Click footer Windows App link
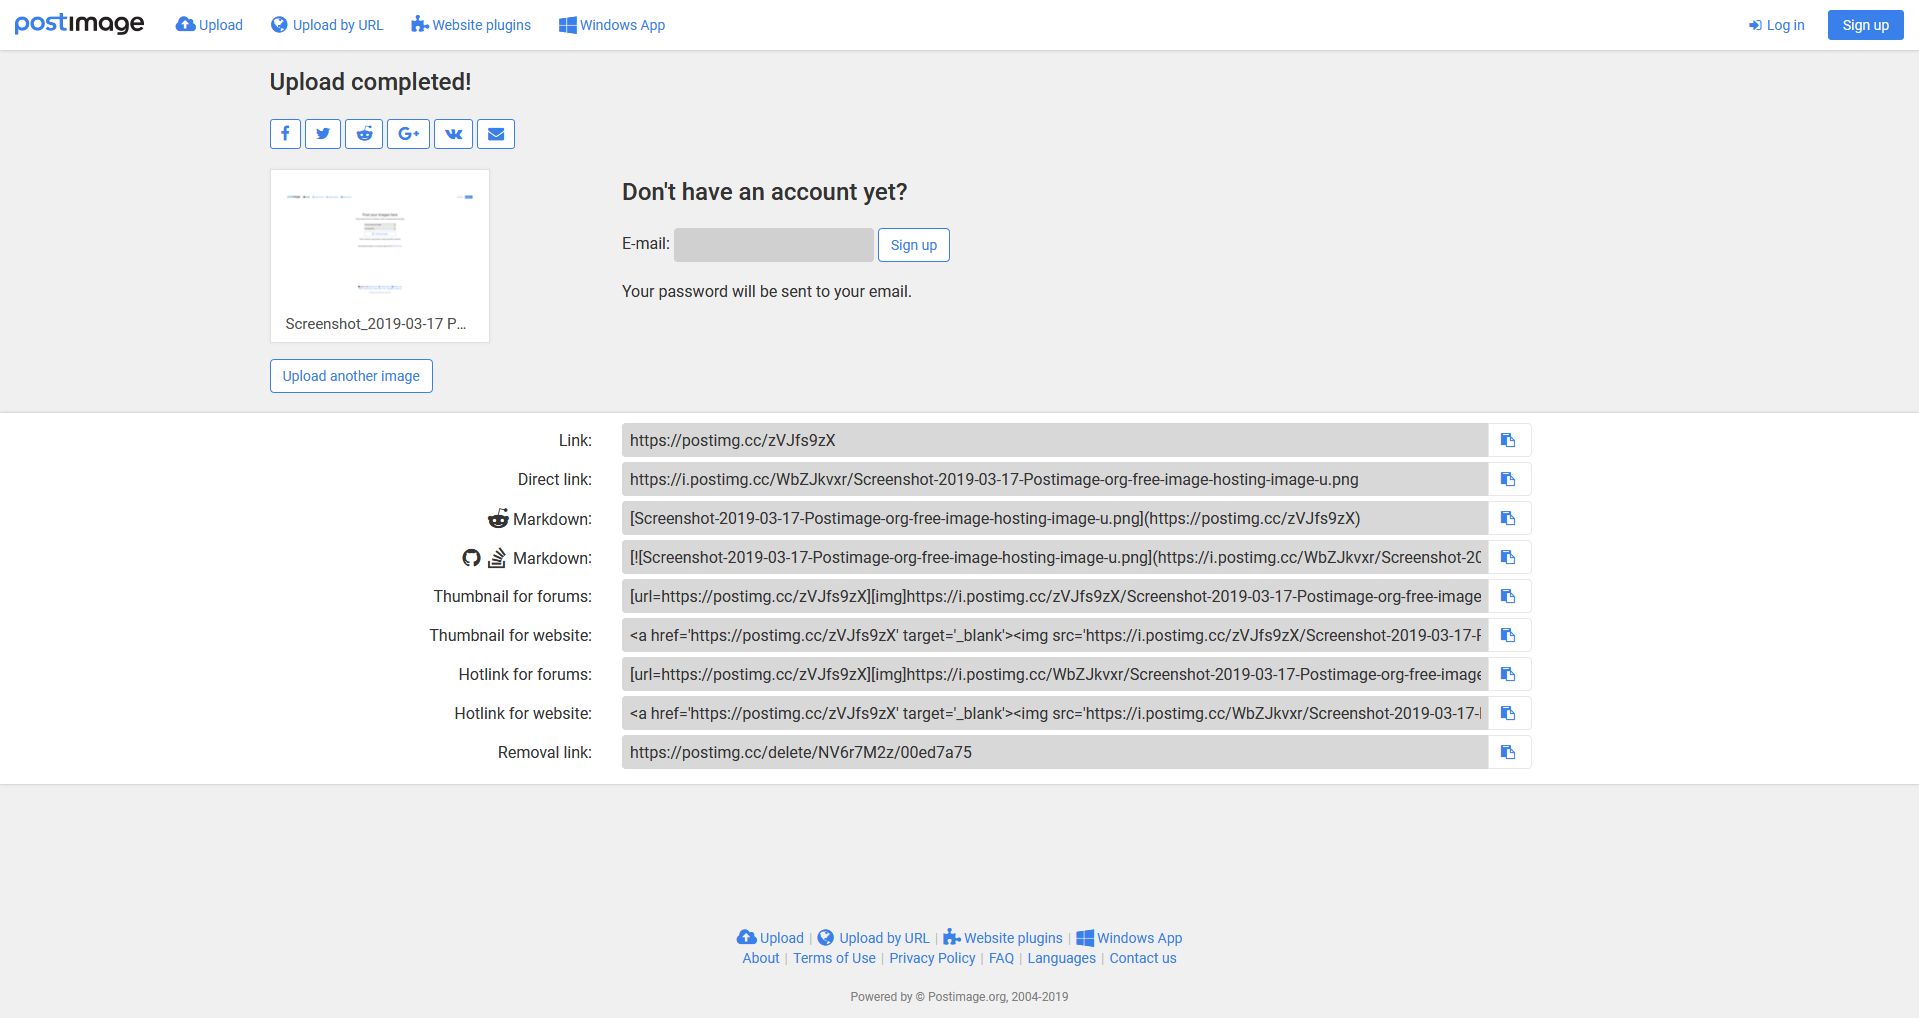 pyautogui.click(x=1129, y=938)
